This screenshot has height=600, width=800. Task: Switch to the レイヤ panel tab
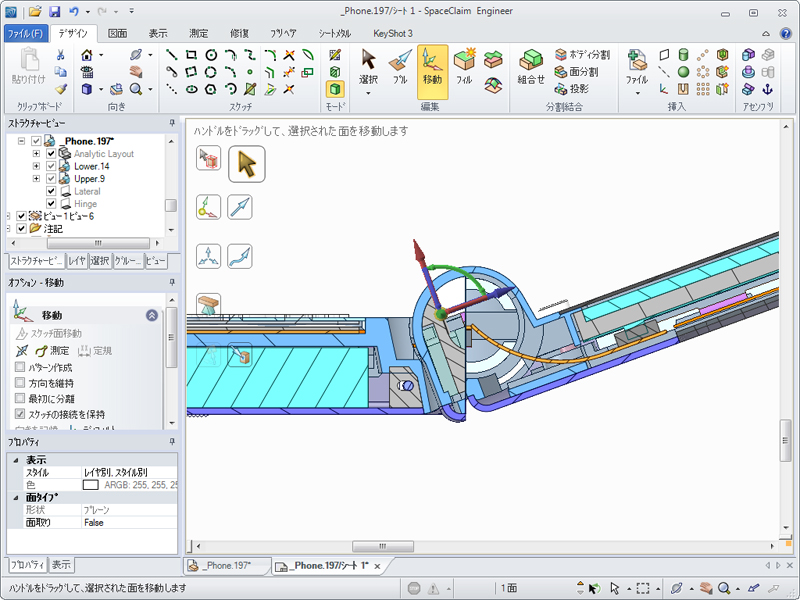pyautogui.click(x=77, y=261)
